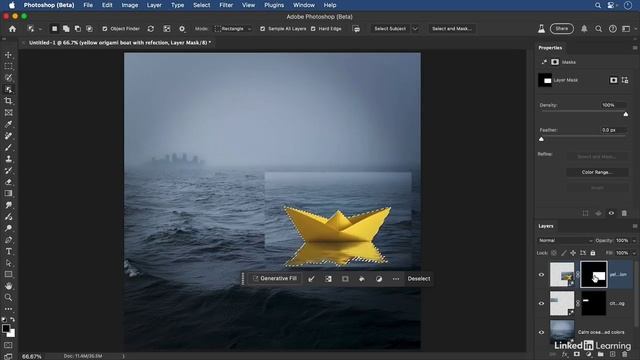This screenshot has height=360, width=640.
Task: Select the Object Selection tool in the left toolbar
Action: [x=8, y=89]
